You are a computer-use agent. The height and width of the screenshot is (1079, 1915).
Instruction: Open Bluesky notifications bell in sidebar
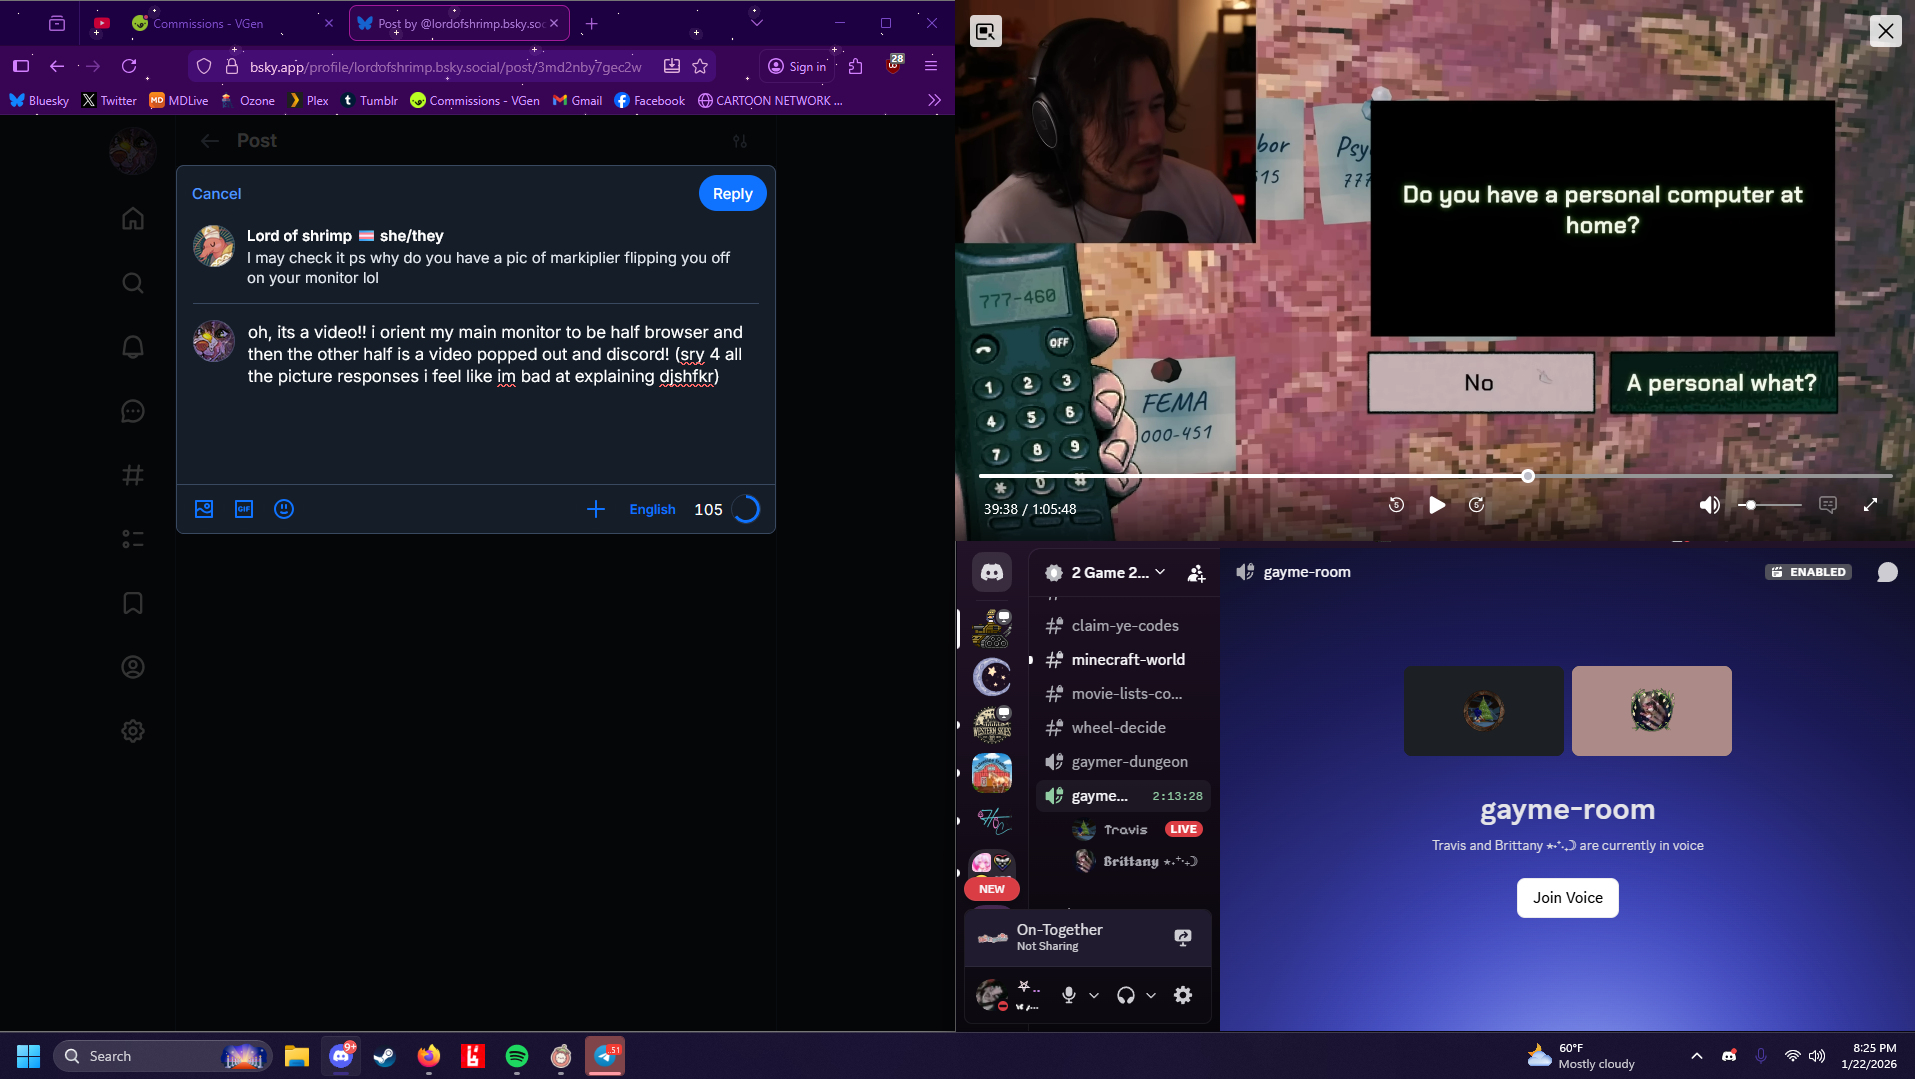pyautogui.click(x=133, y=347)
